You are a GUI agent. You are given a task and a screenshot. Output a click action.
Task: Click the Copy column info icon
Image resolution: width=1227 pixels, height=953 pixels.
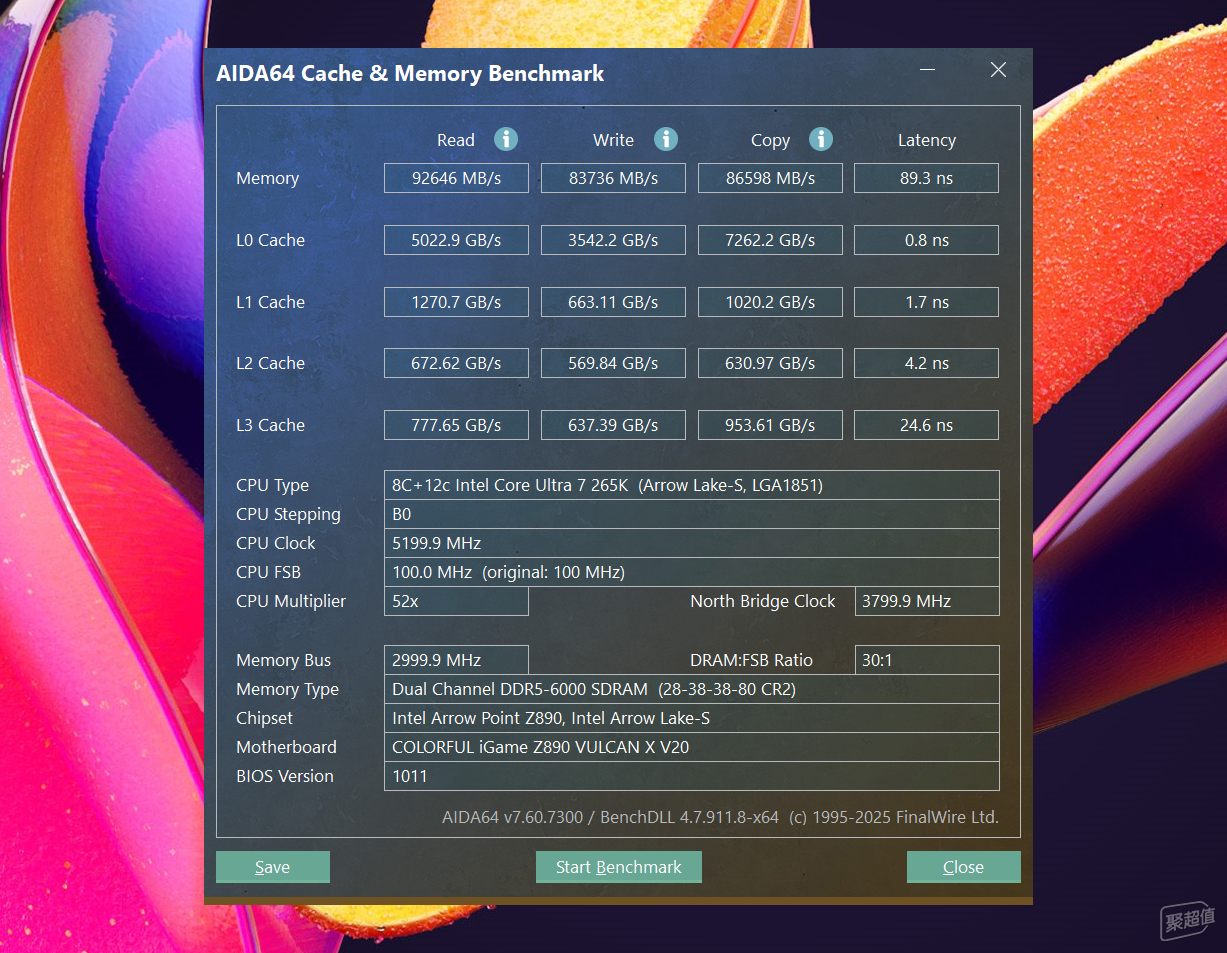[821, 139]
